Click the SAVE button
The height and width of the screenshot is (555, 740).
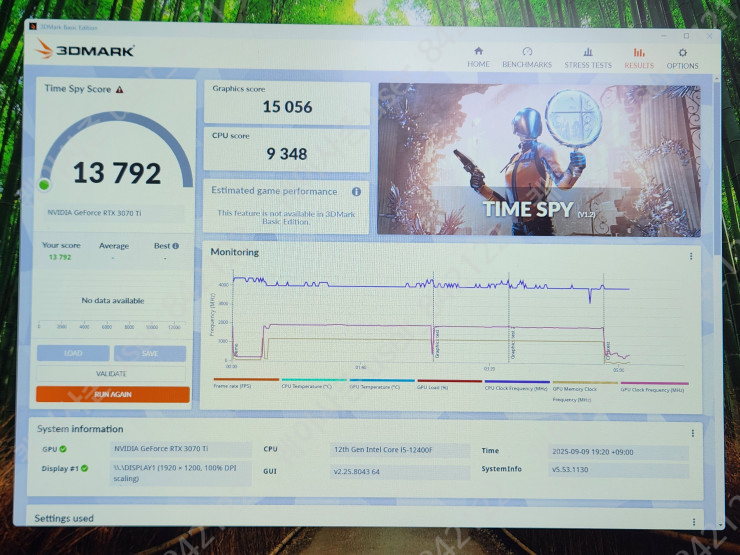150,353
